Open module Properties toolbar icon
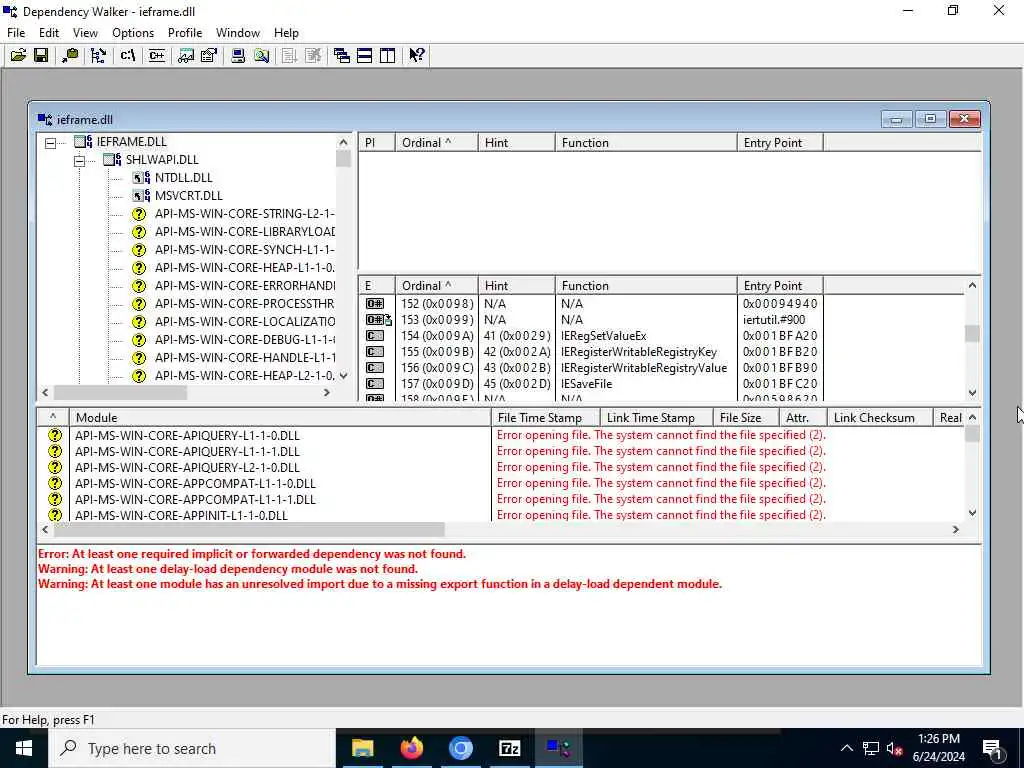 [x=209, y=56]
